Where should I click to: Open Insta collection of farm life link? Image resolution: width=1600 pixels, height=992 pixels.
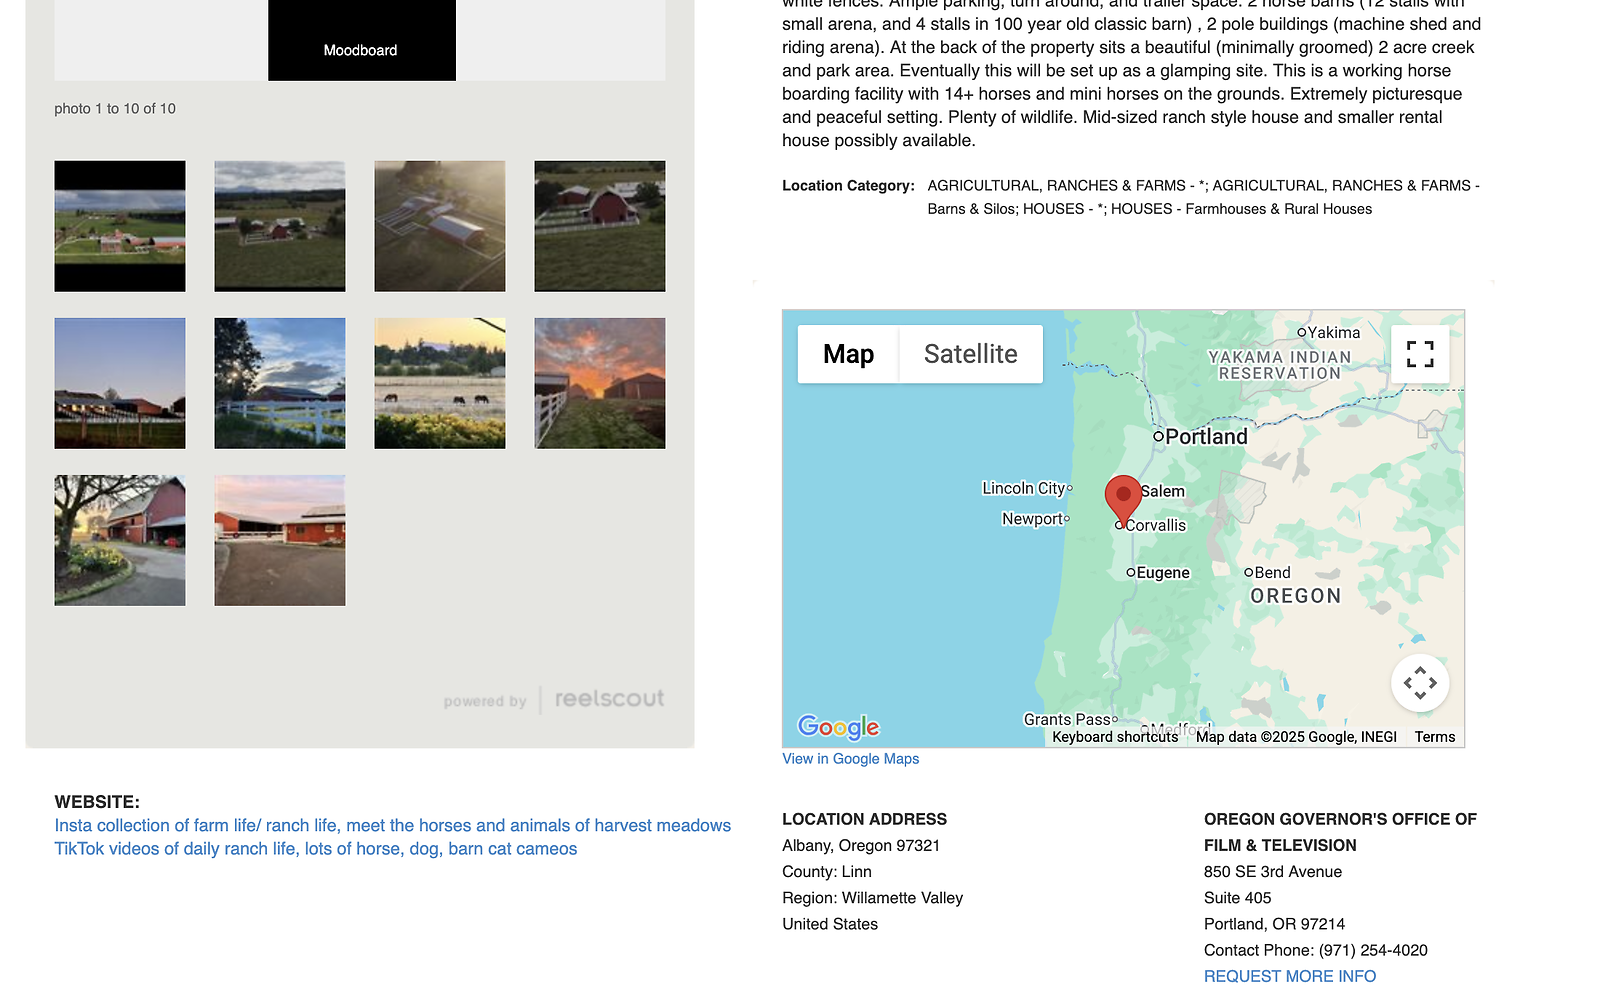(x=392, y=825)
